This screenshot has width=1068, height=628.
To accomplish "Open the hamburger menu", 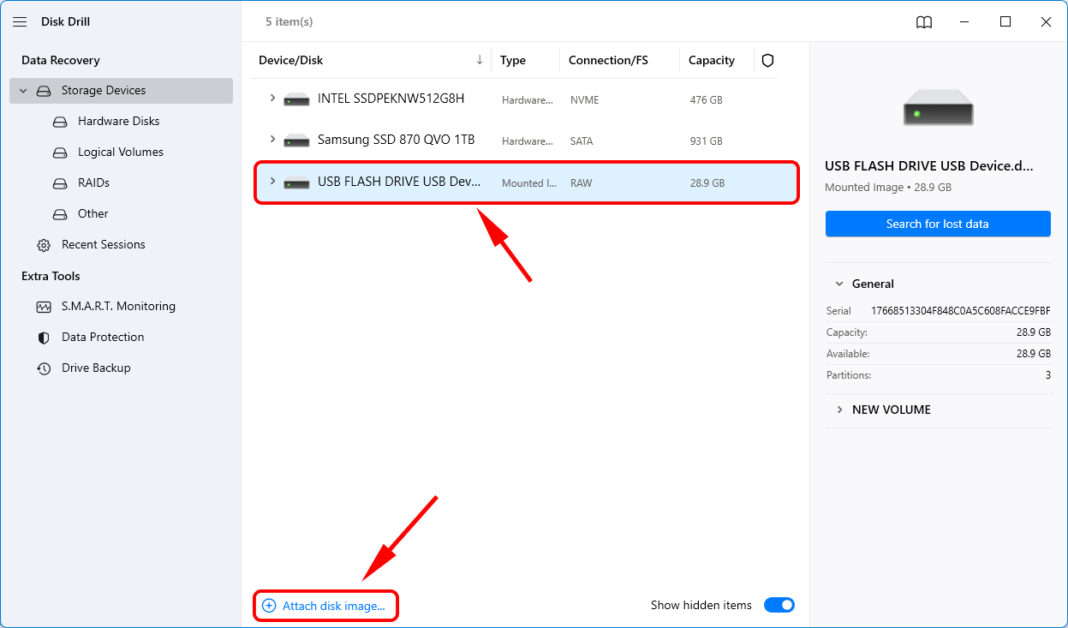I will click(x=20, y=21).
